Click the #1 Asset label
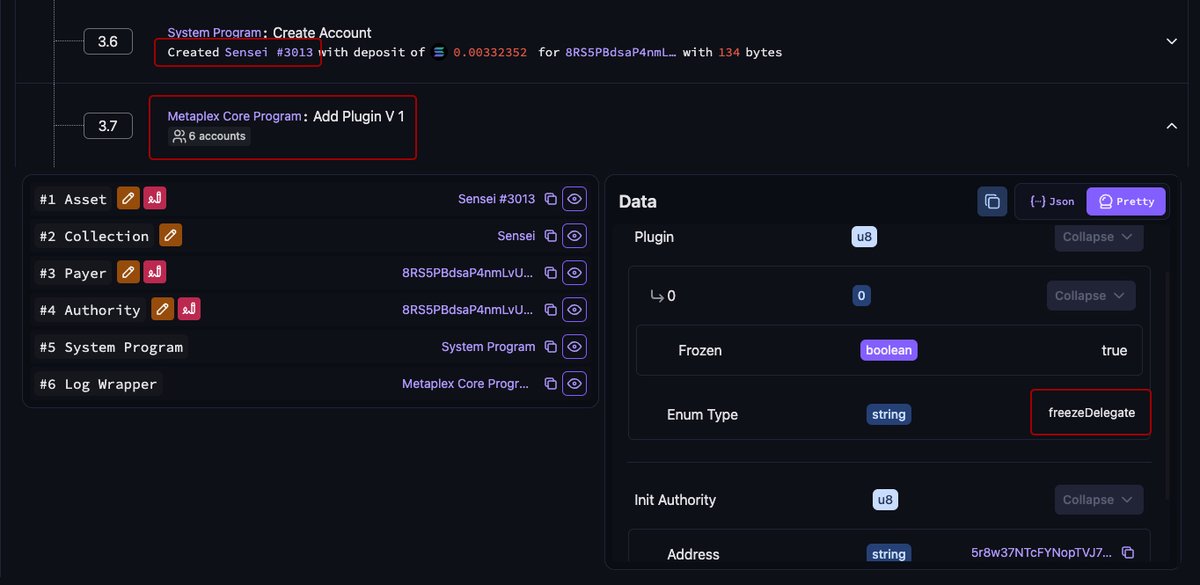This screenshot has height=585, width=1200. [73, 199]
